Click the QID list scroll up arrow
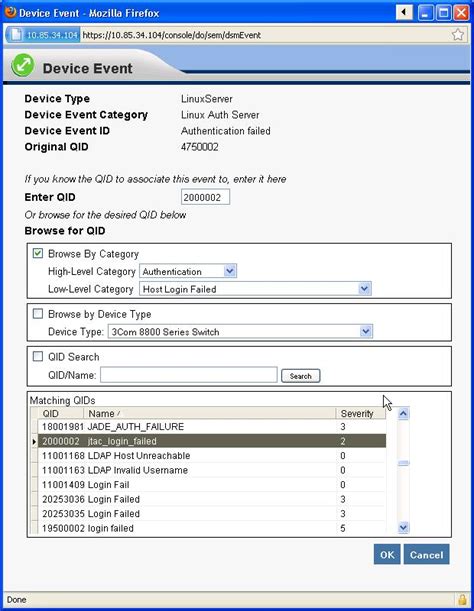 [x=403, y=413]
